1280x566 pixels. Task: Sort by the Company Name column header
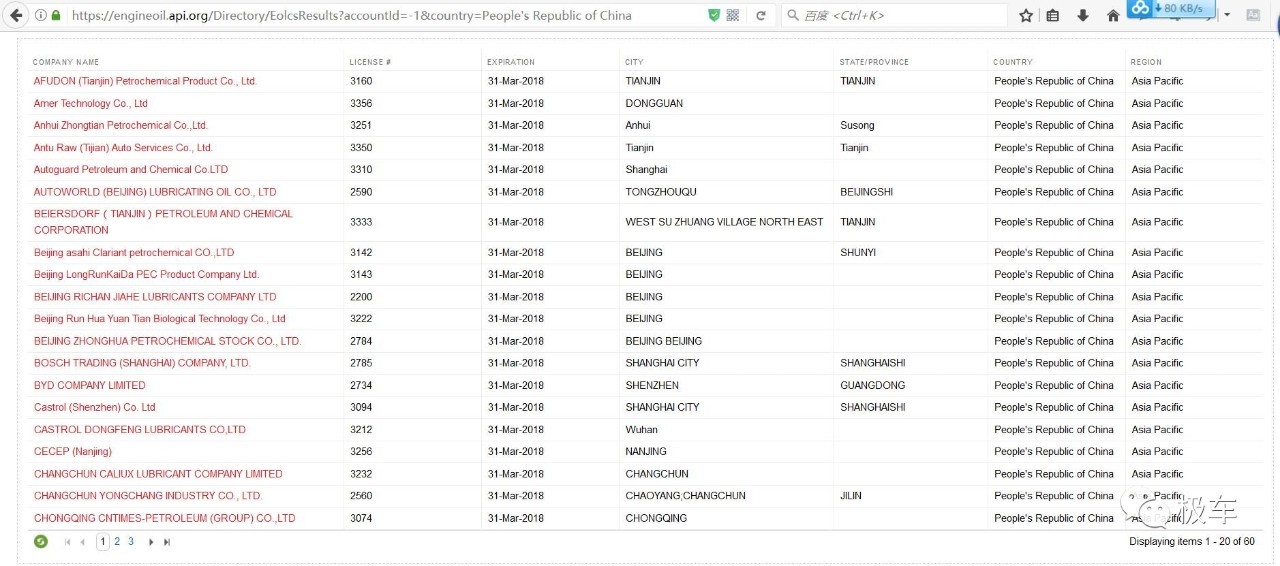coord(66,62)
